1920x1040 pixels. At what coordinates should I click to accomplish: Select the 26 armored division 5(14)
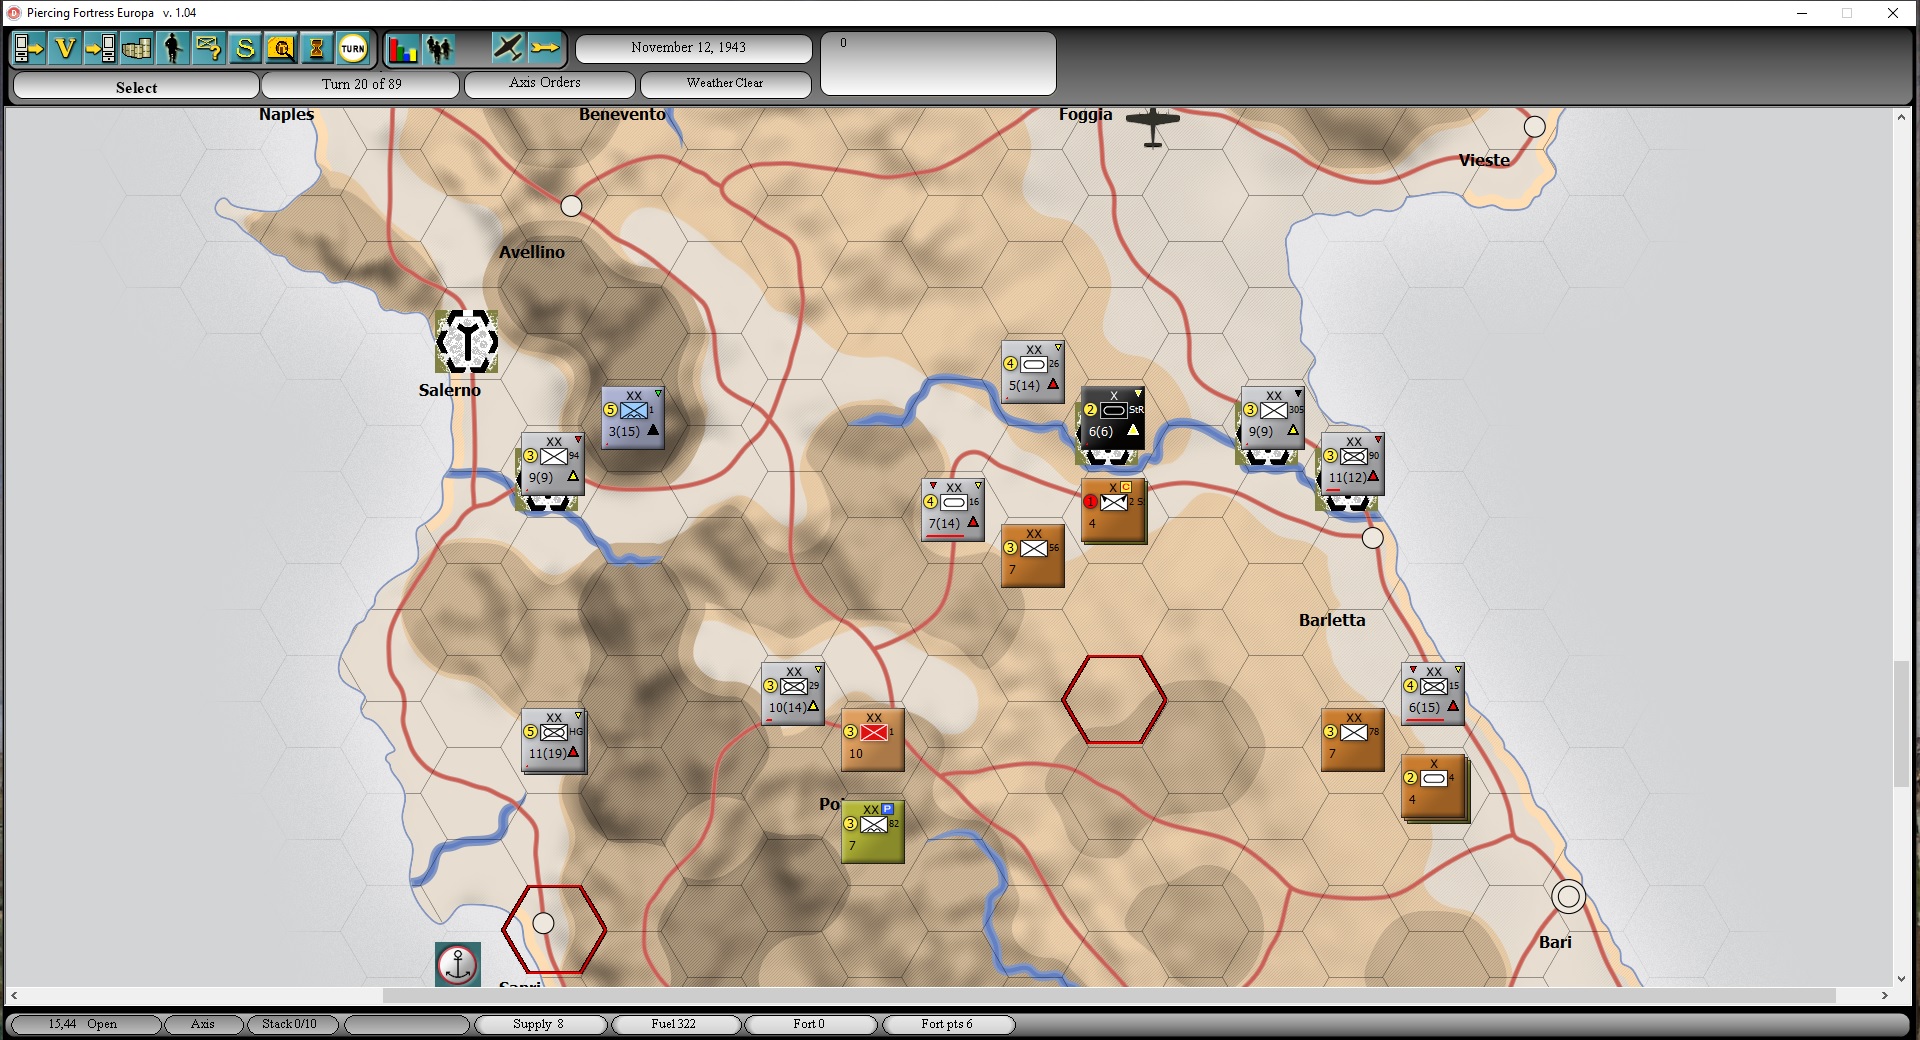point(1033,372)
